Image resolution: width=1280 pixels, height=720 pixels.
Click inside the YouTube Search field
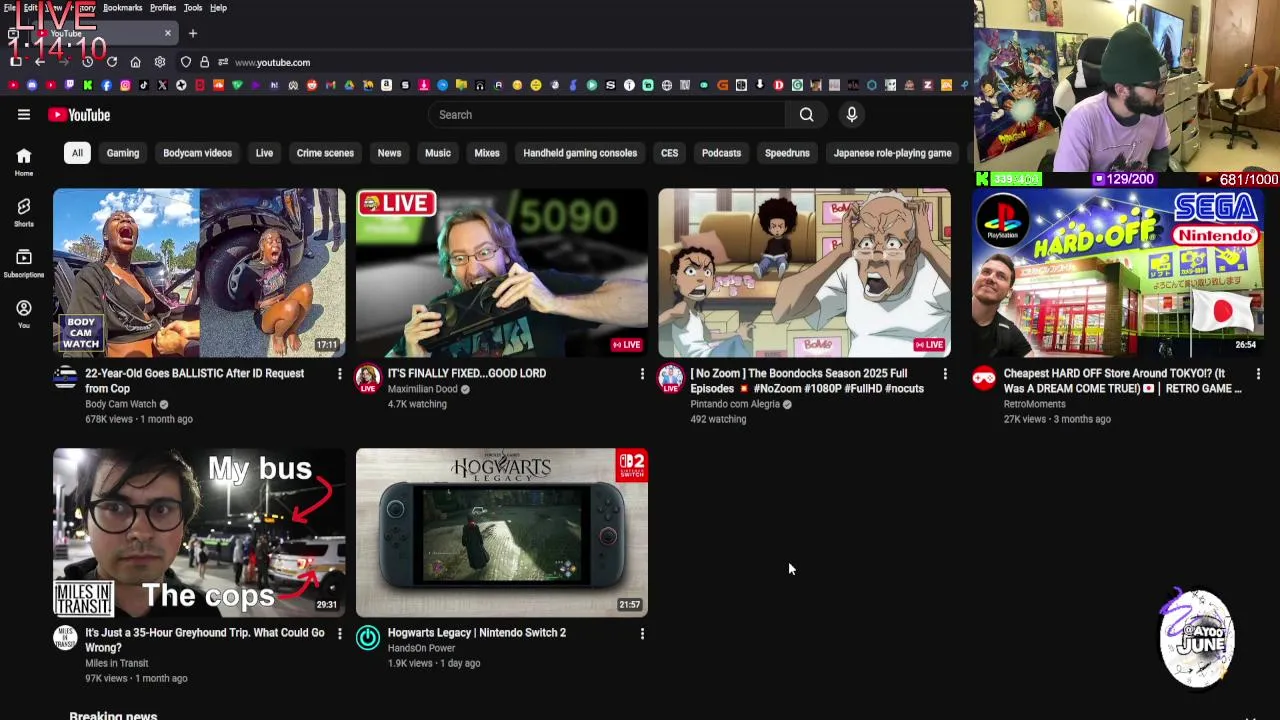pyautogui.click(x=607, y=115)
